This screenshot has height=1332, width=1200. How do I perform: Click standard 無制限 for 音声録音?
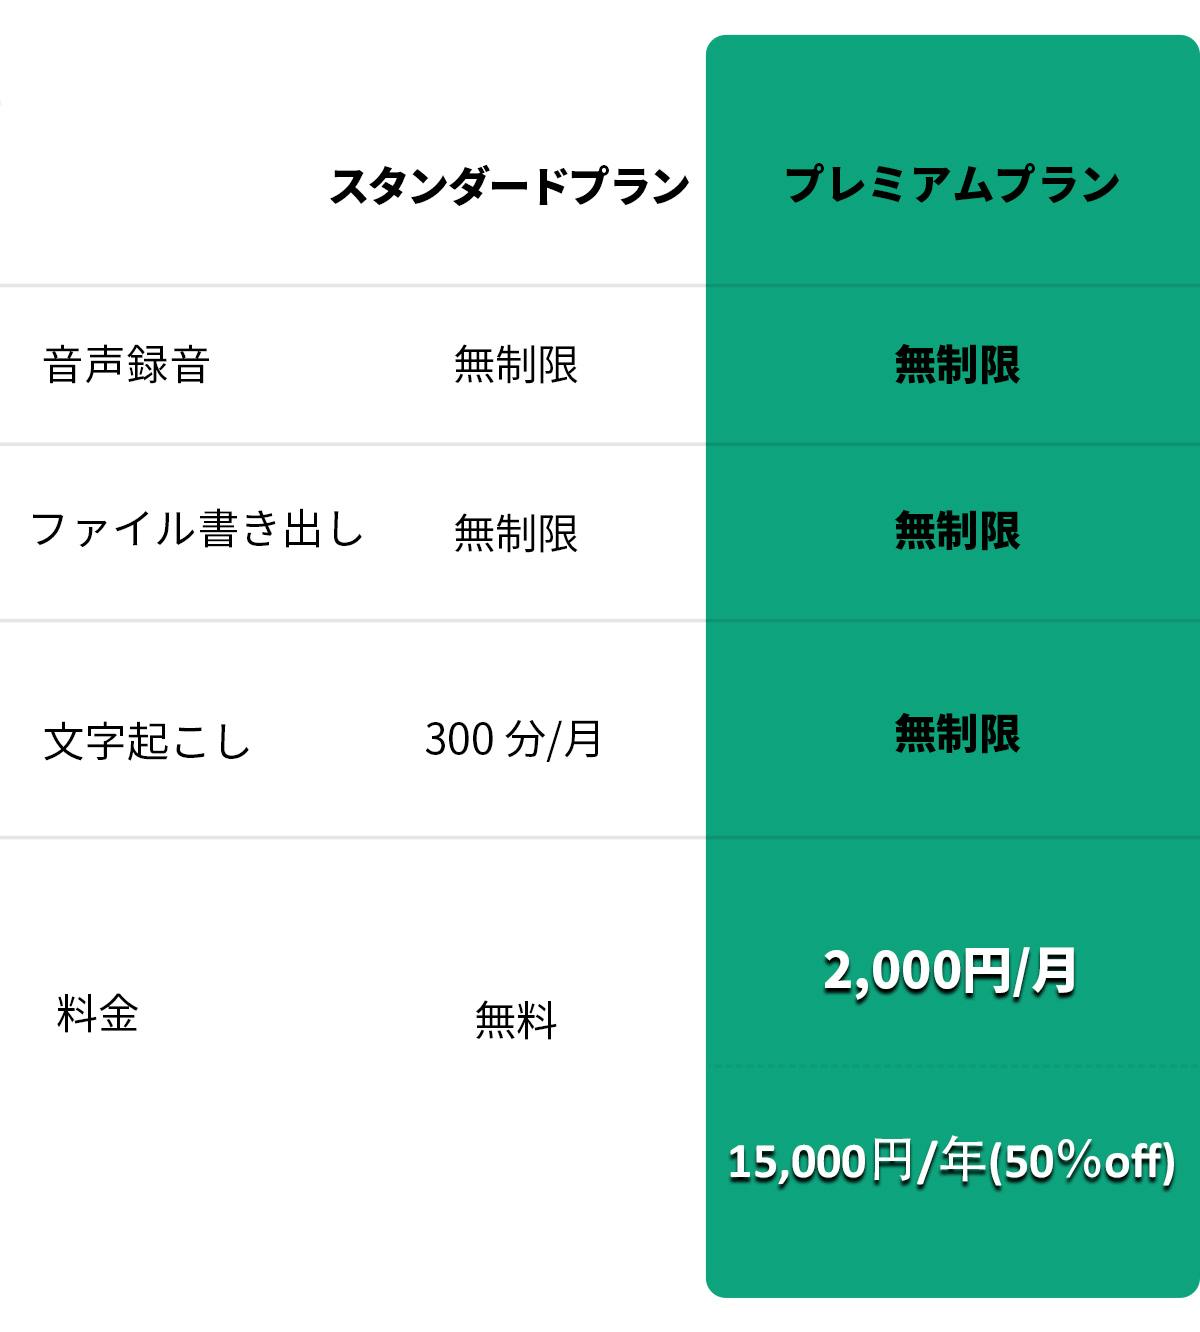[x=516, y=365]
